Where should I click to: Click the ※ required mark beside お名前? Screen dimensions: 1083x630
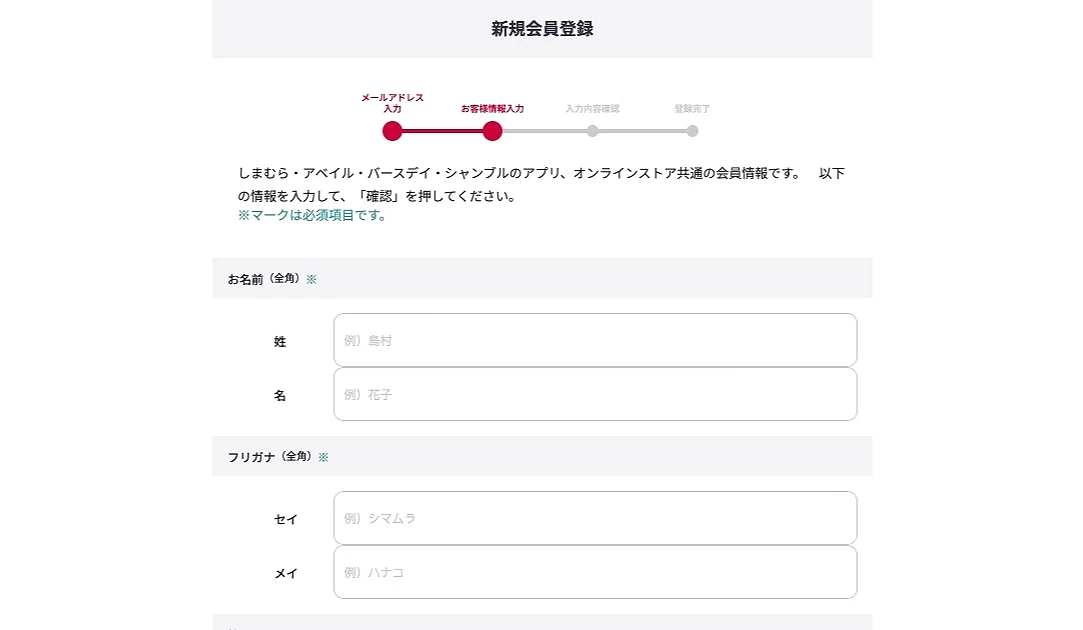click(x=311, y=279)
